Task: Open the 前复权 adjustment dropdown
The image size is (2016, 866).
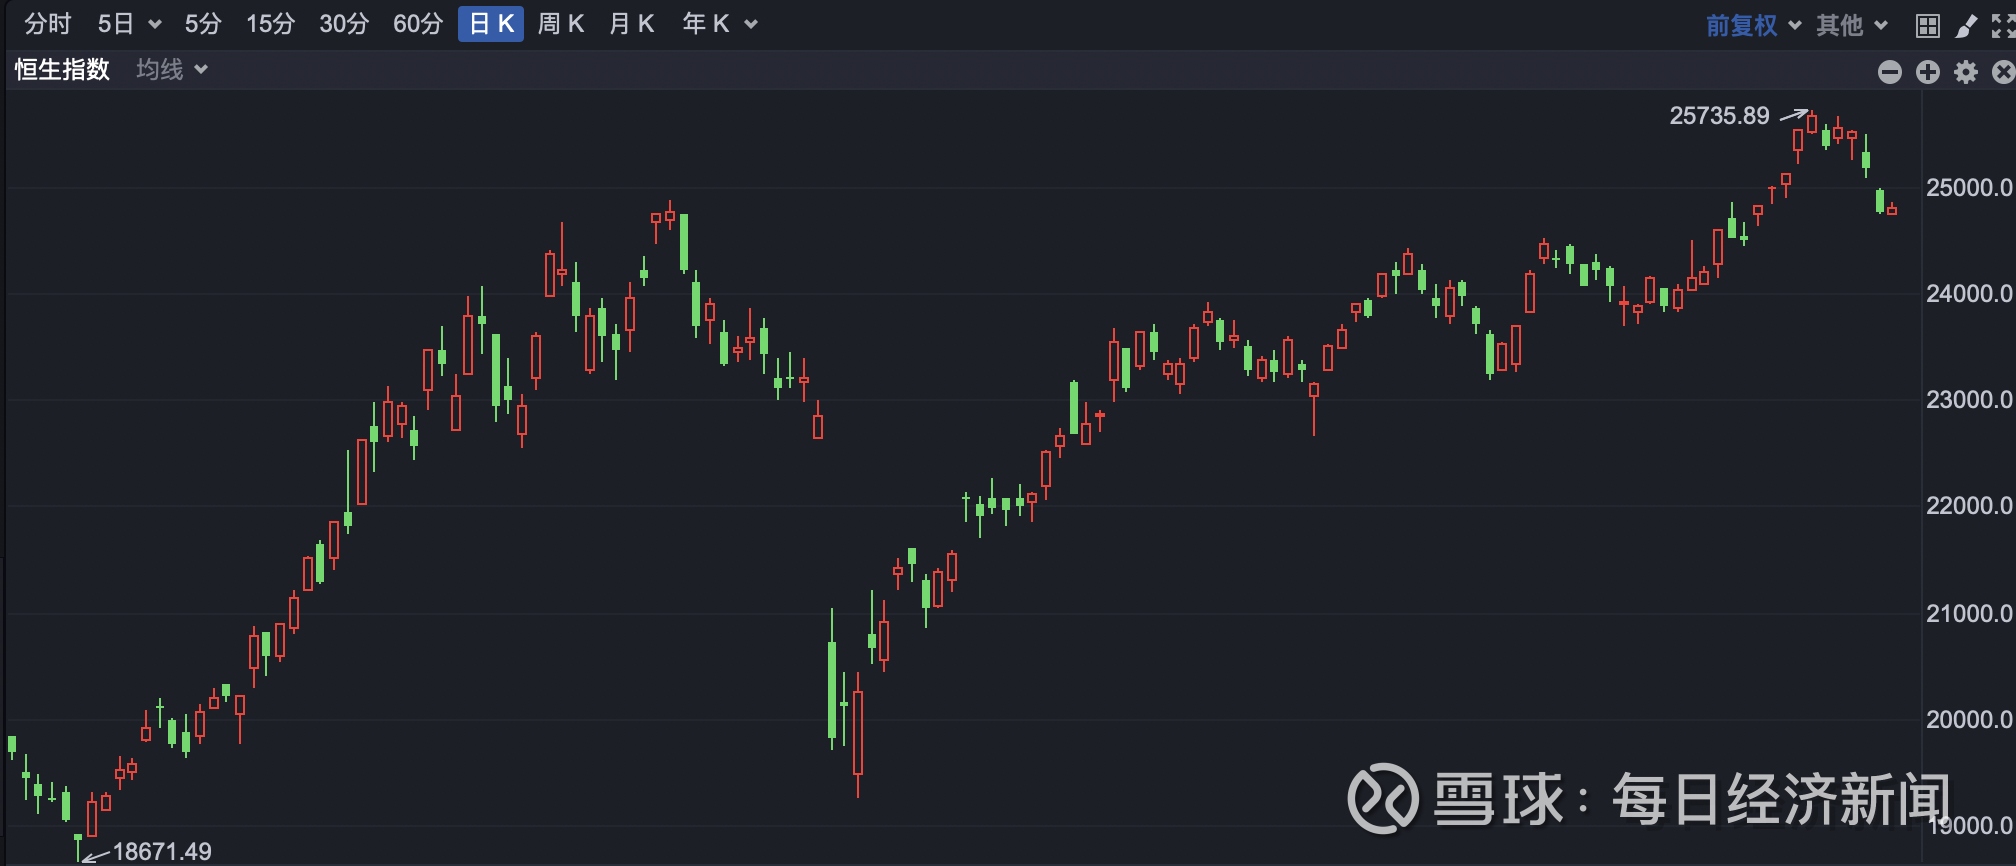Action: pos(1753,25)
